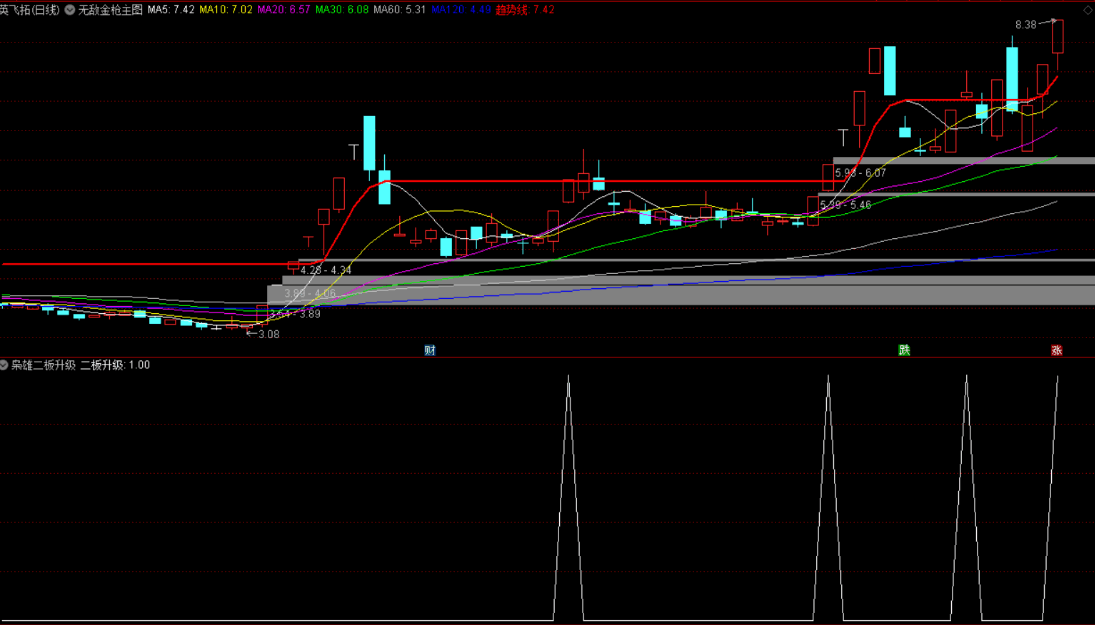Click the 3.08 low price label
Viewport: 1095px width, 625px height.
(x=268, y=334)
